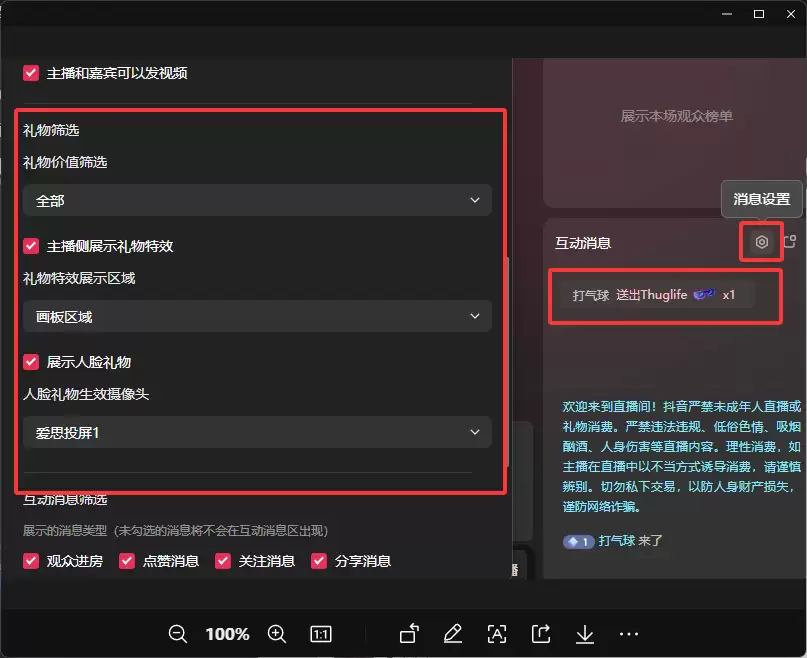Click the 100% zoom level button
This screenshot has height=658, width=807.
(x=227, y=634)
